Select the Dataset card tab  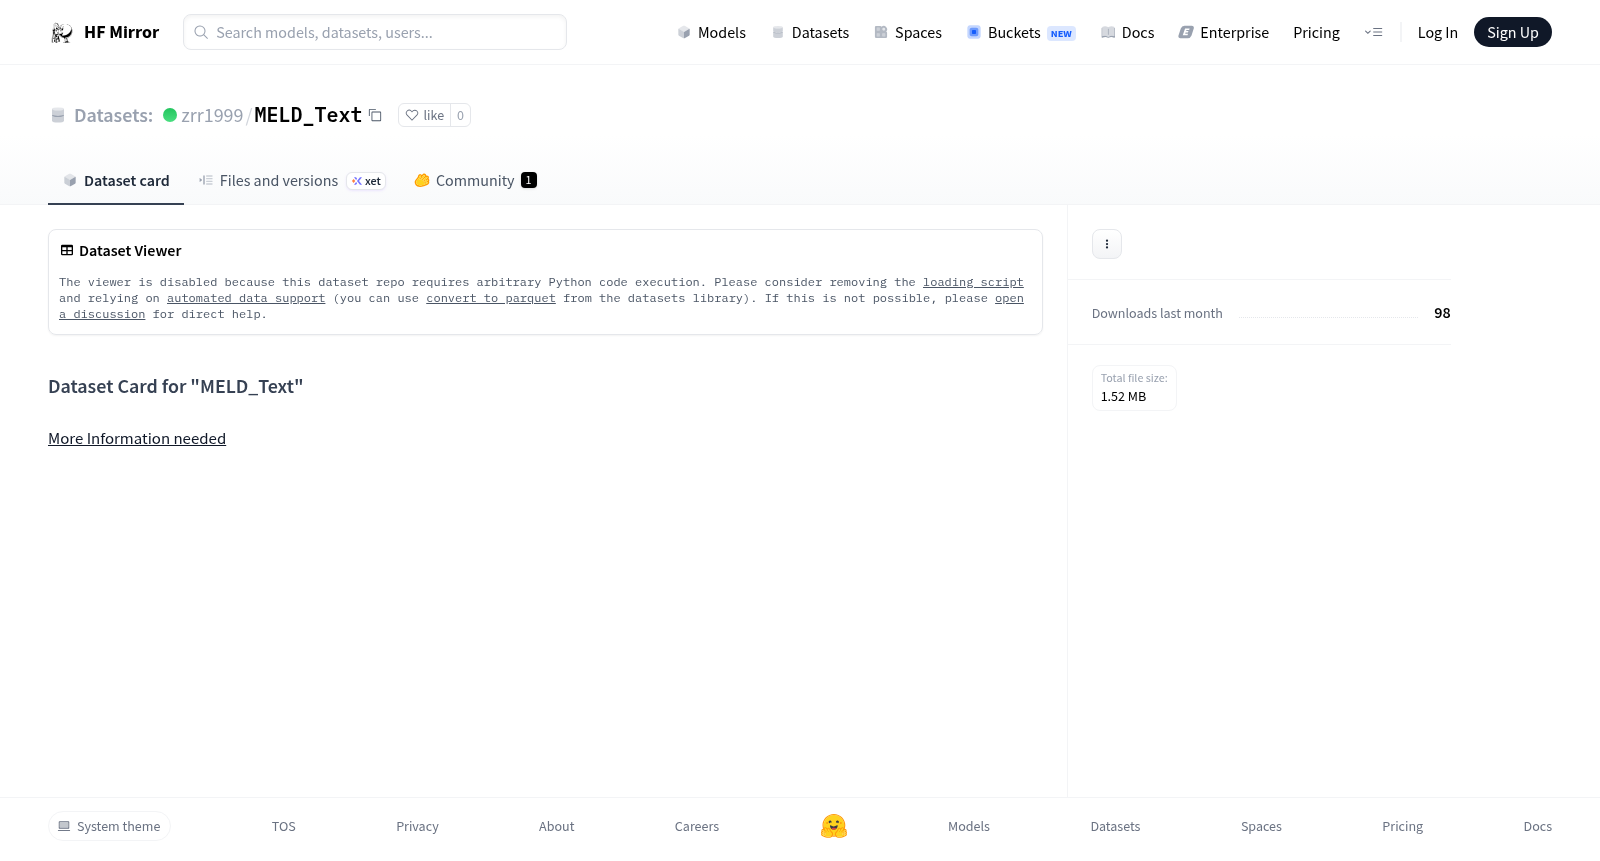pos(116,181)
